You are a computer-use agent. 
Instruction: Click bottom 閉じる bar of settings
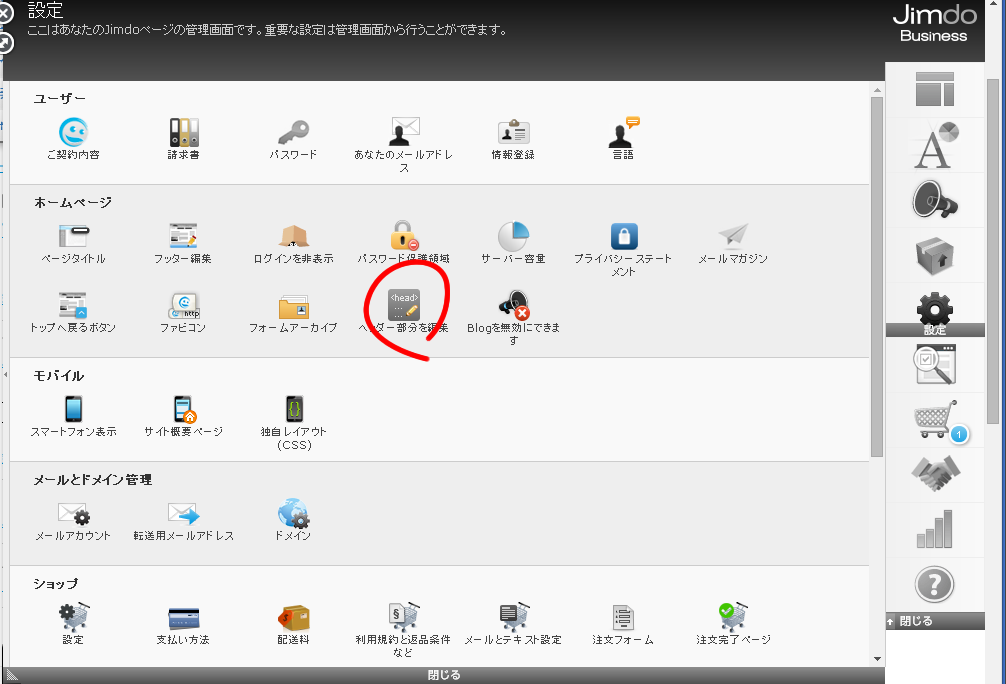444,675
